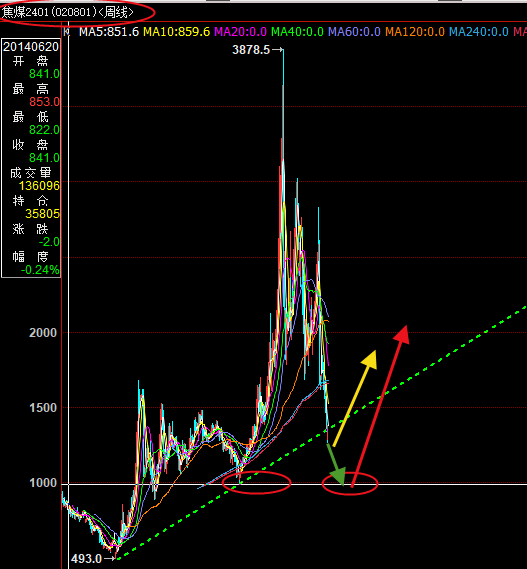Click the 幅度 label
Screen dimensions: 527x569
31,256
